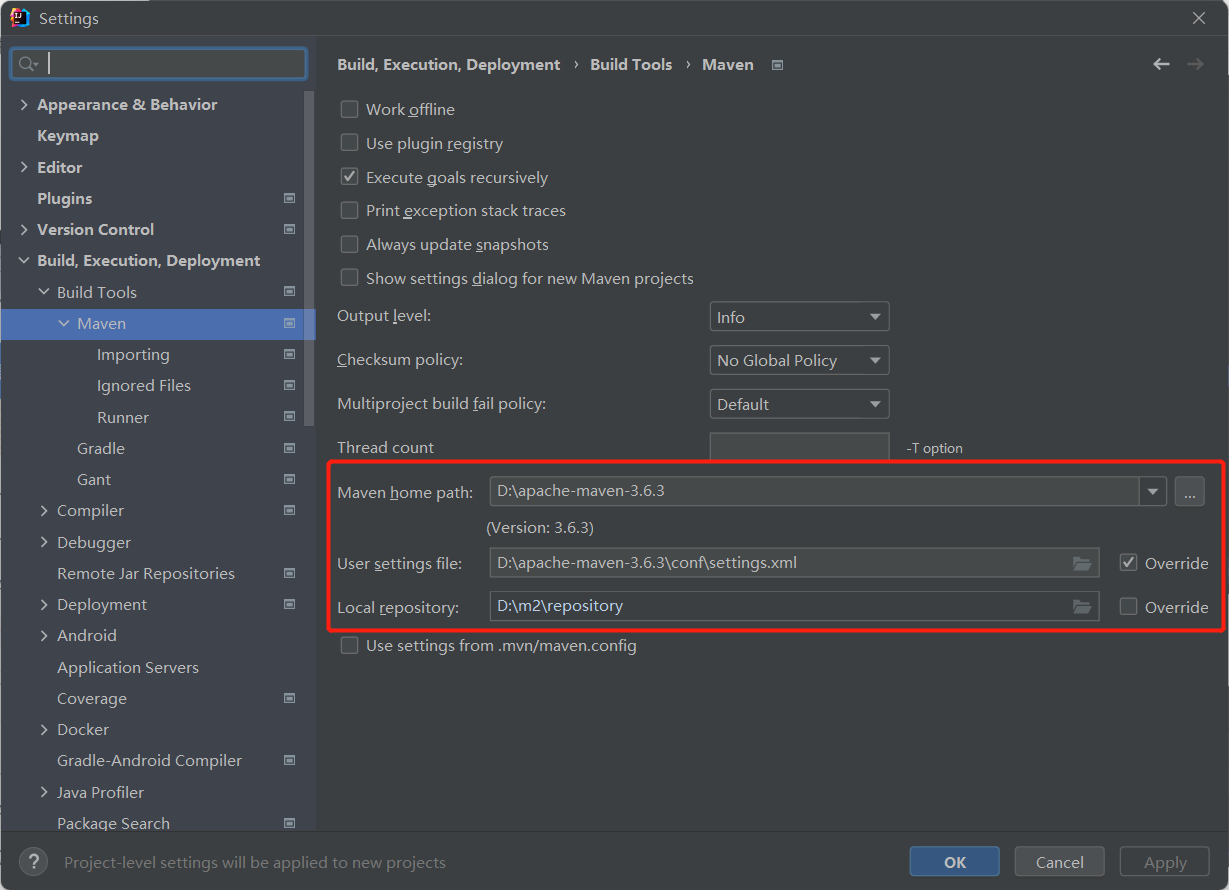Open Multiproject build fail policy dropdown

click(799, 404)
